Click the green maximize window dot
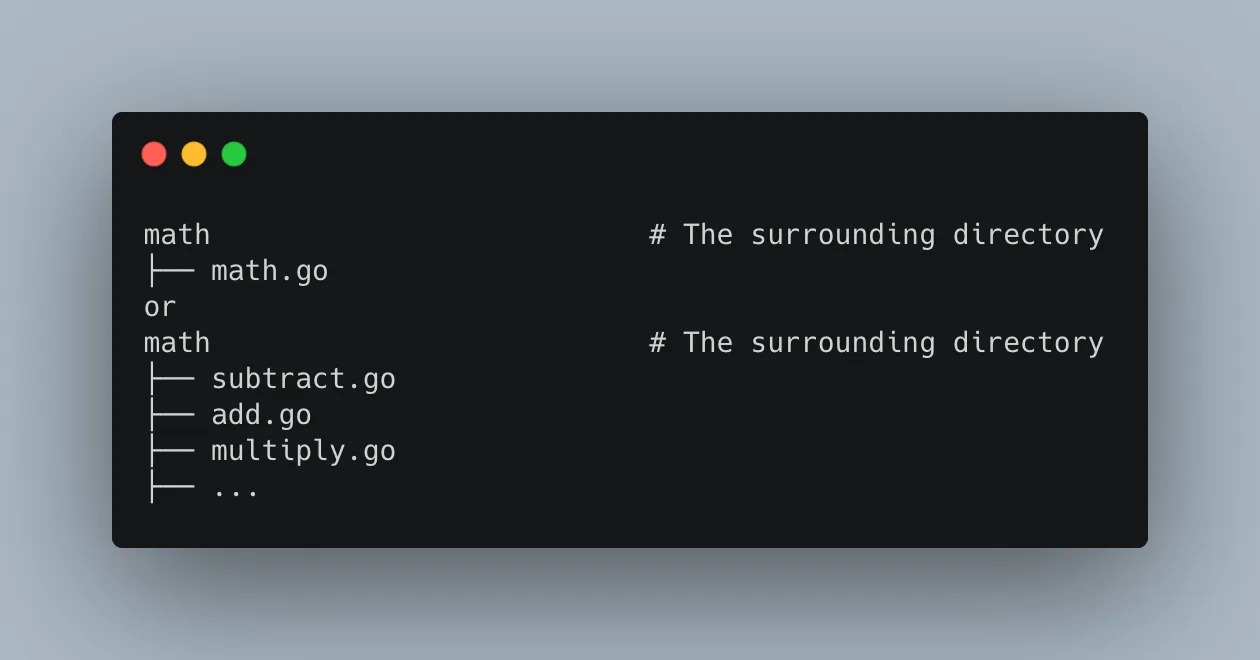This screenshot has width=1260, height=660. coord(234,154)
